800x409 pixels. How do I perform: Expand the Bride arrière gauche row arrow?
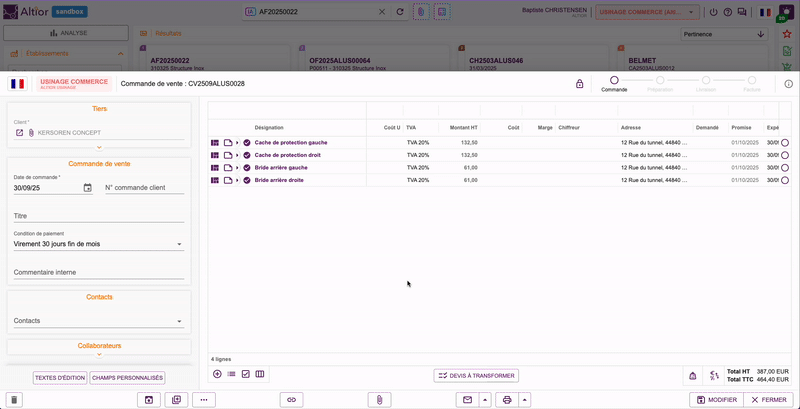237,168
